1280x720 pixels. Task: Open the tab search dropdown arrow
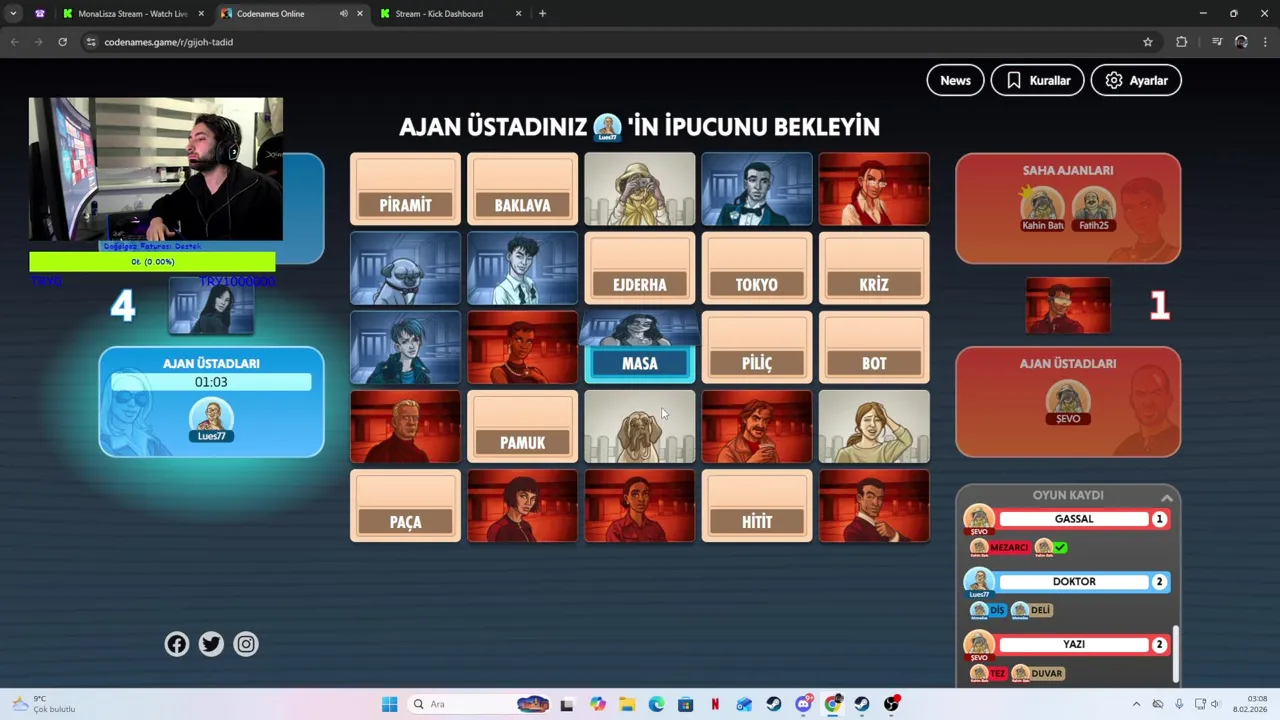[13, 14]
